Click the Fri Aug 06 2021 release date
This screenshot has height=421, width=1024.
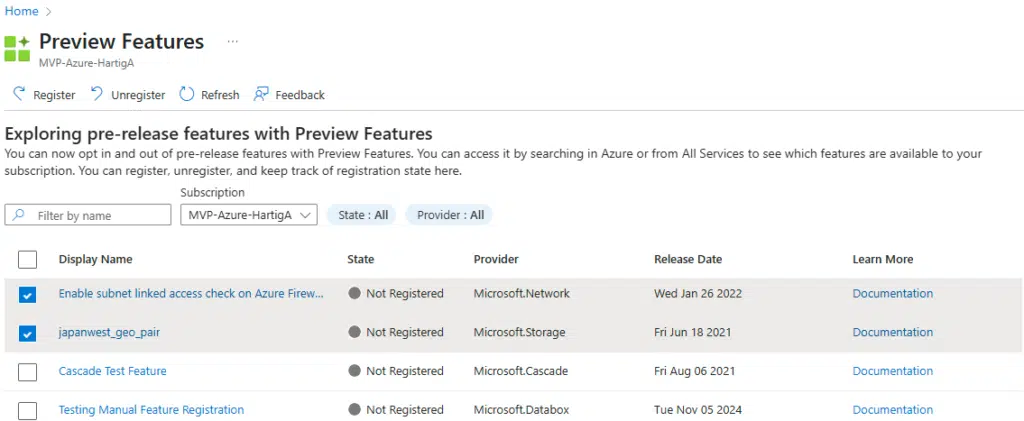tap(694, 371)
